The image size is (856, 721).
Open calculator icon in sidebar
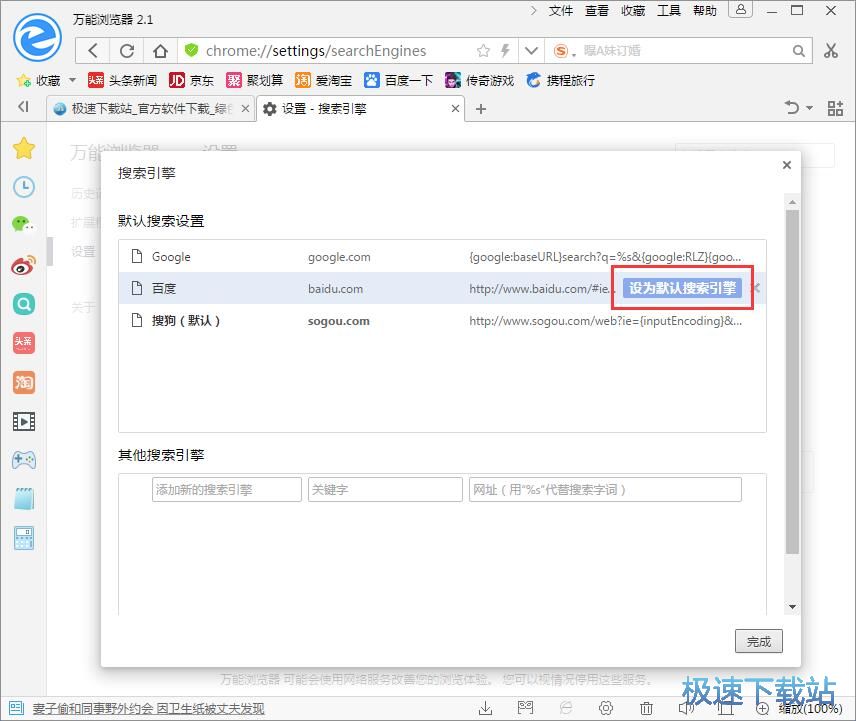pos(24,538)
